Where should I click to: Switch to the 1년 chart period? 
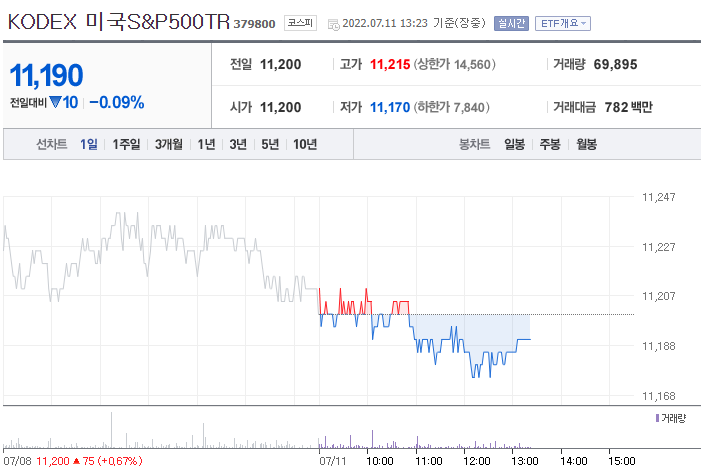[x=207, y=144]
